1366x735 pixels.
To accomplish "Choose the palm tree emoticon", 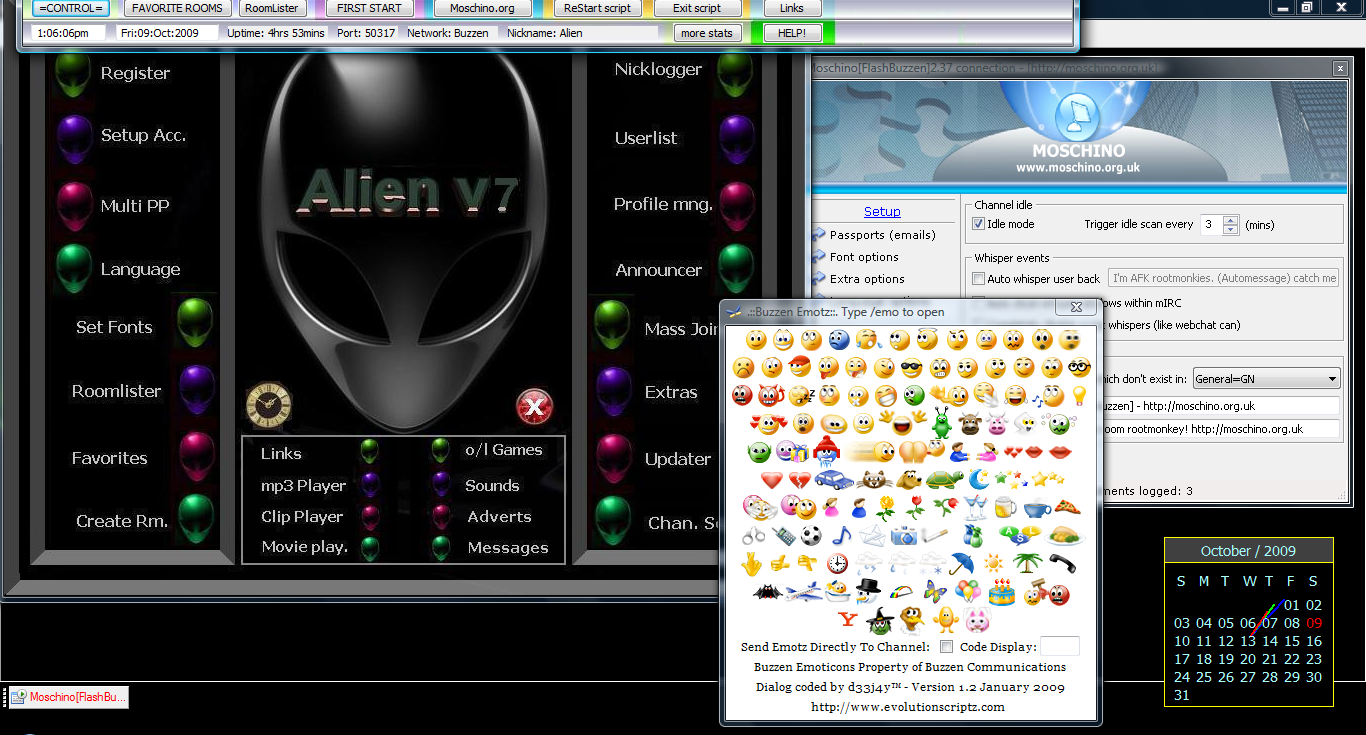I will point(1027,562).
